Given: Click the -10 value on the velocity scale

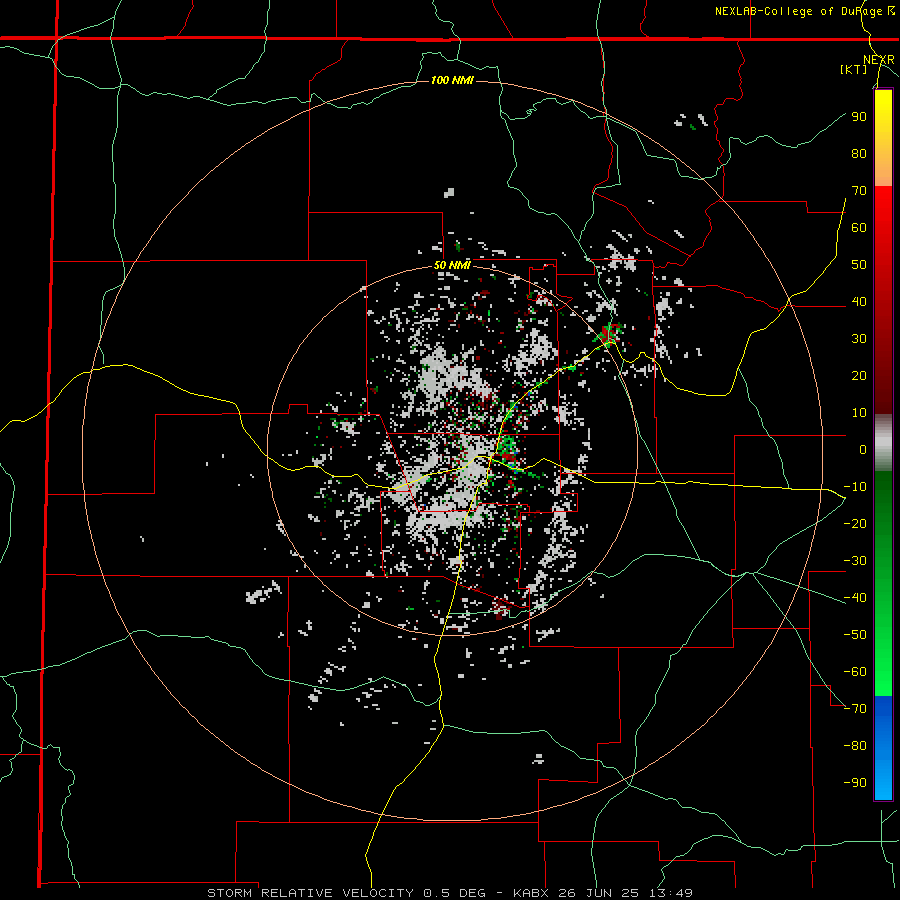Looking at the screenshot, I should click(x=855, y=487).
